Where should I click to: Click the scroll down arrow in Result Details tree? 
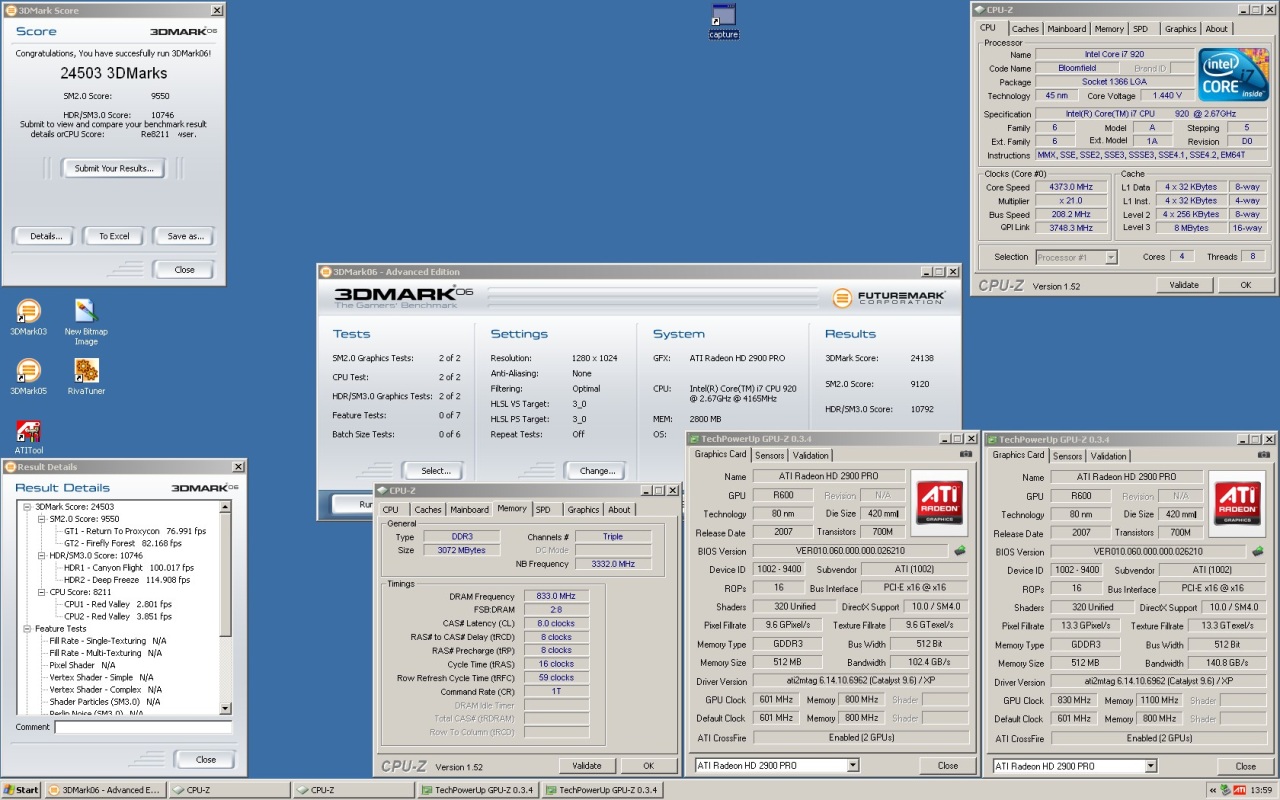click(225, 709)
